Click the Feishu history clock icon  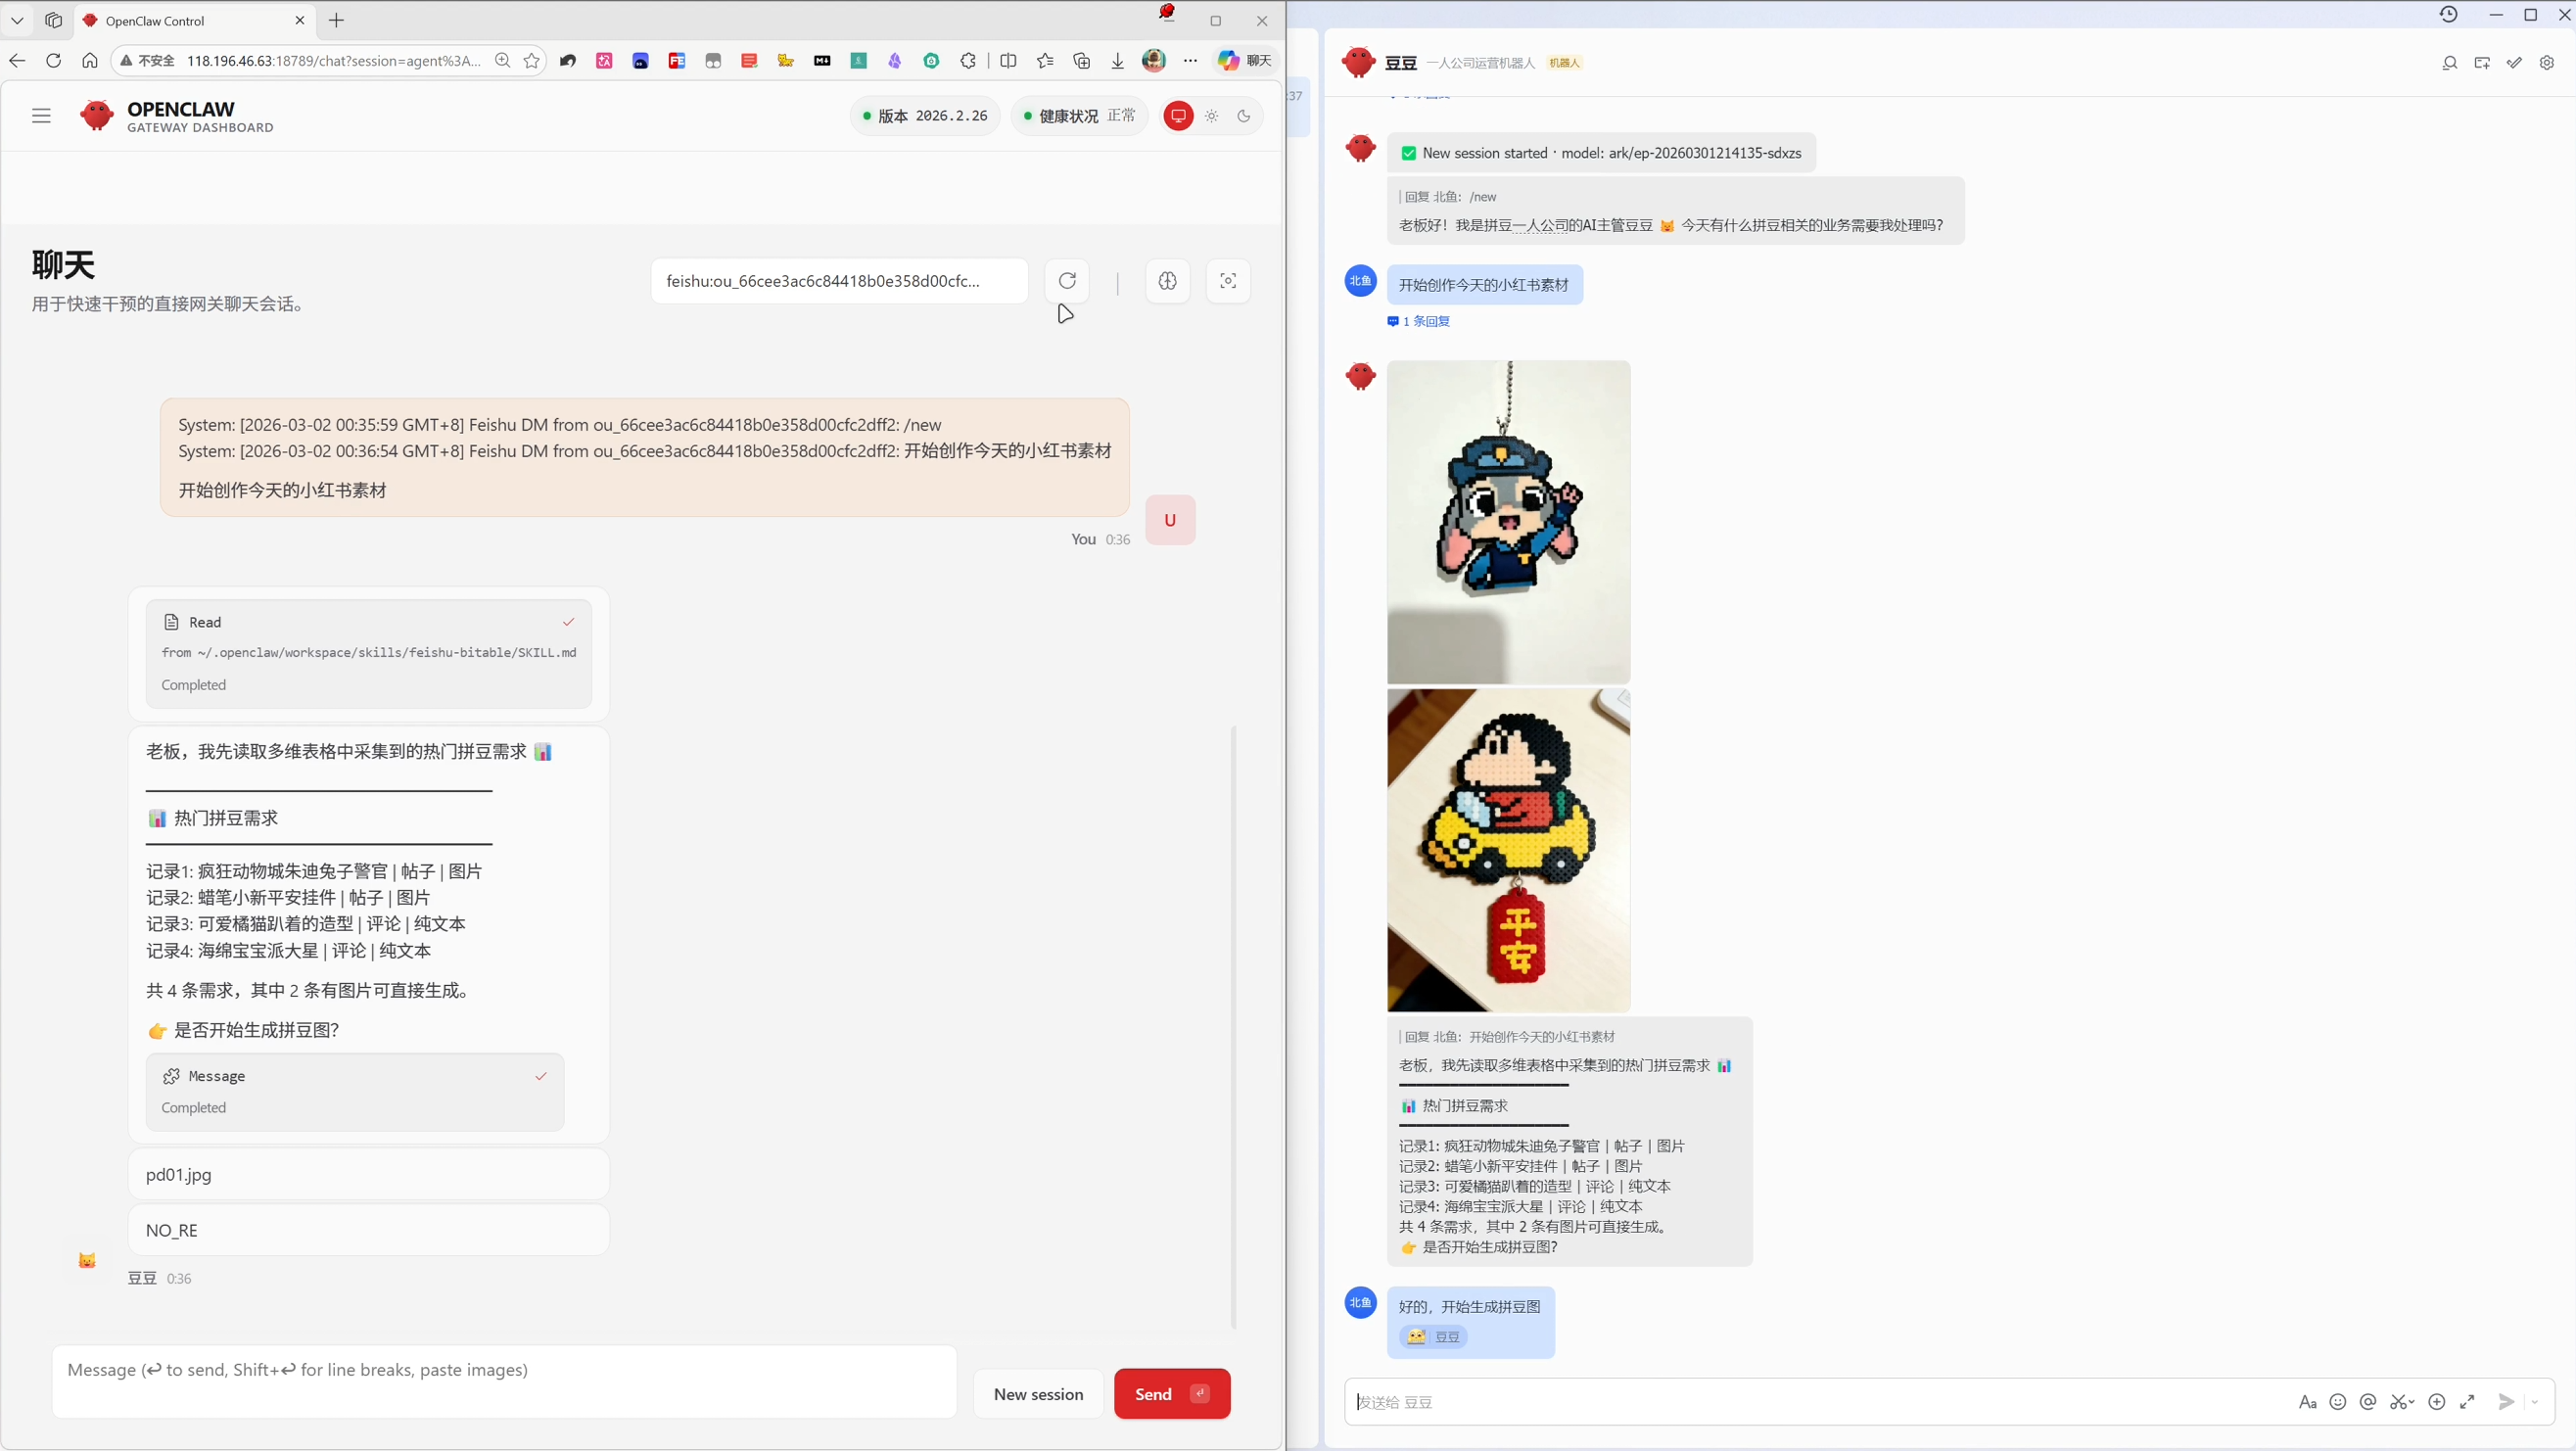2448,14
